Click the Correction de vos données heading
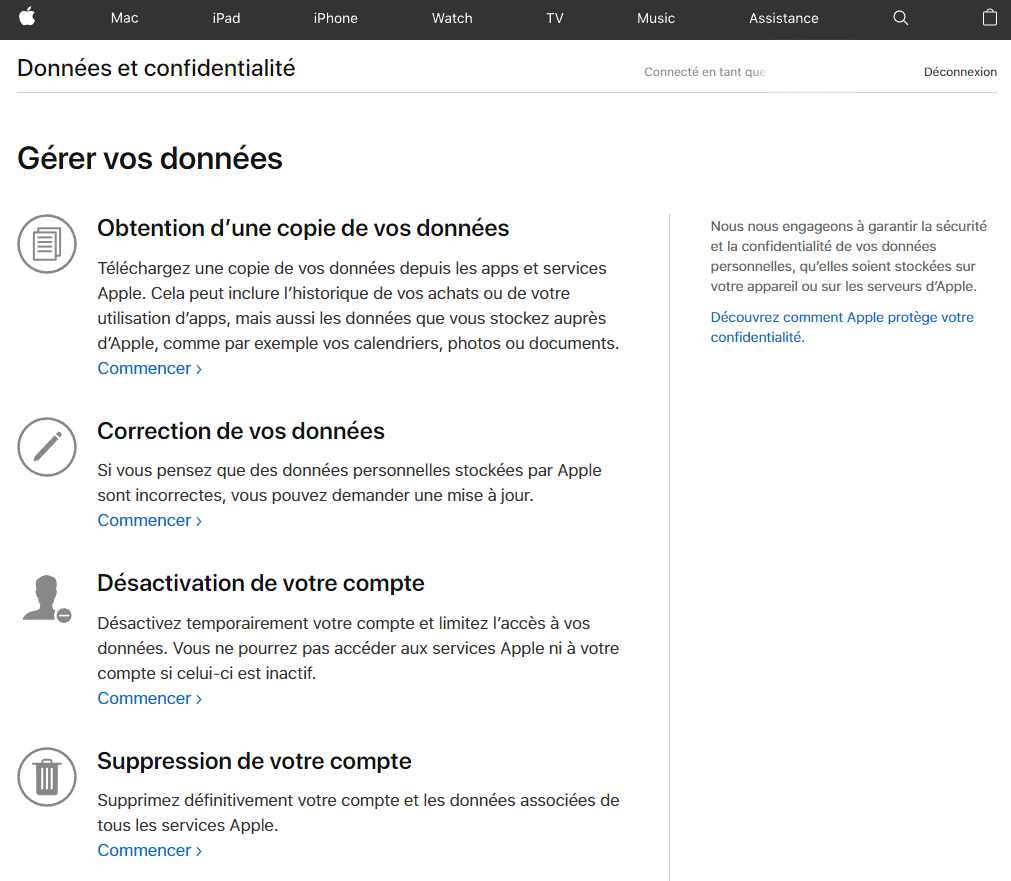This screenshot has width=1011, height=881. point(240,431)
